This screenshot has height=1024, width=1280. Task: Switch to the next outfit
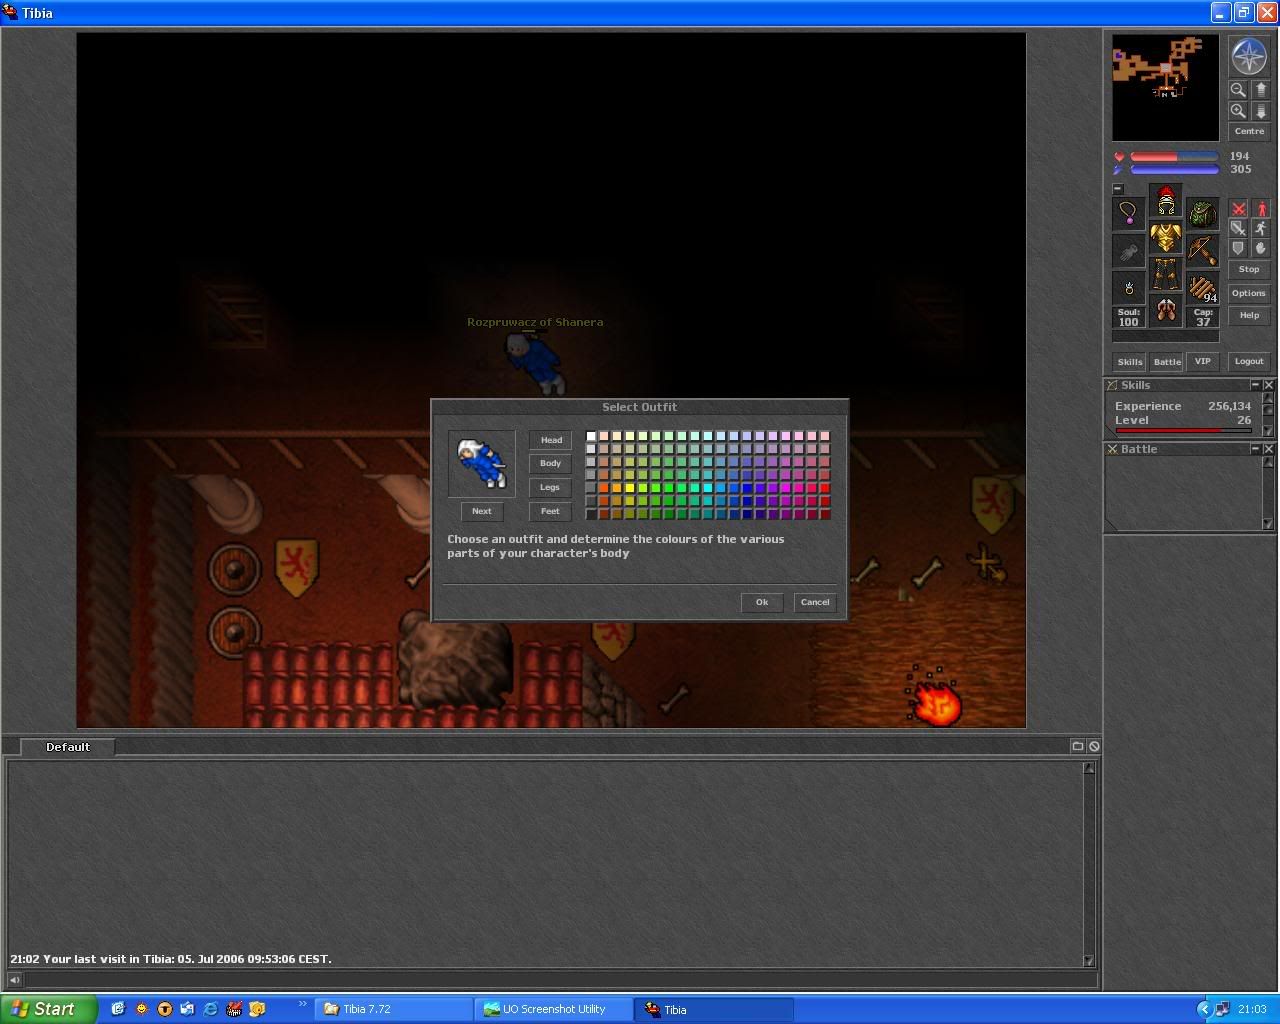tap(482, 511)
